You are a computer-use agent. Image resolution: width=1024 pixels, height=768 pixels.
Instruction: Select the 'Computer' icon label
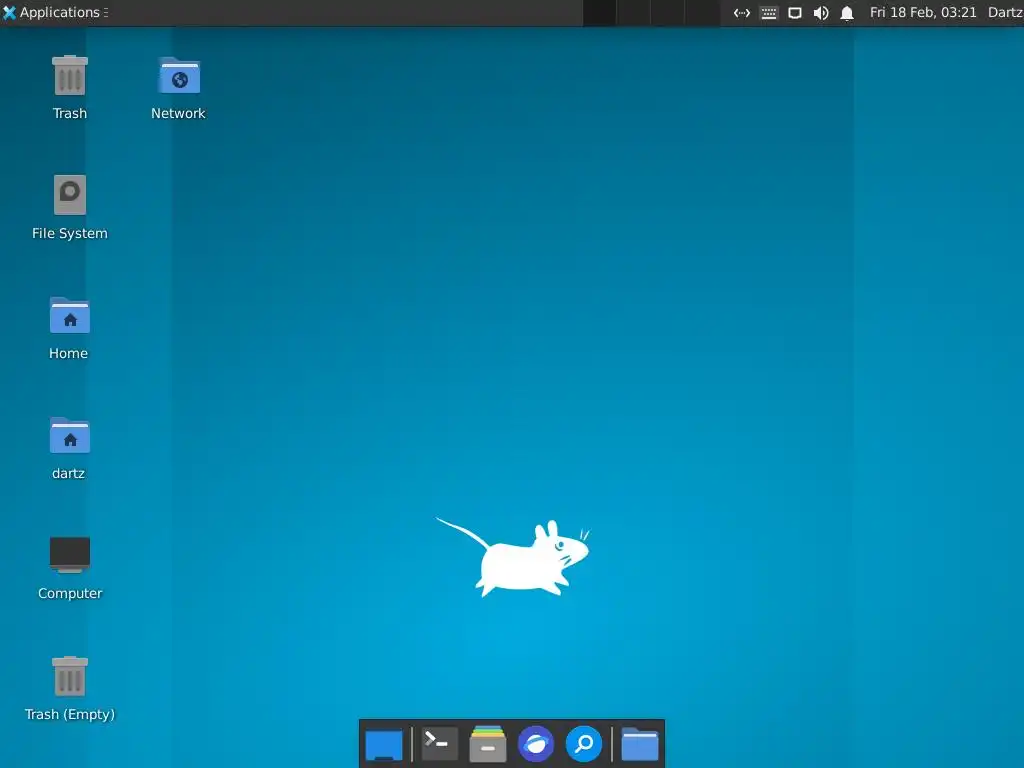(x=70, y=594)
